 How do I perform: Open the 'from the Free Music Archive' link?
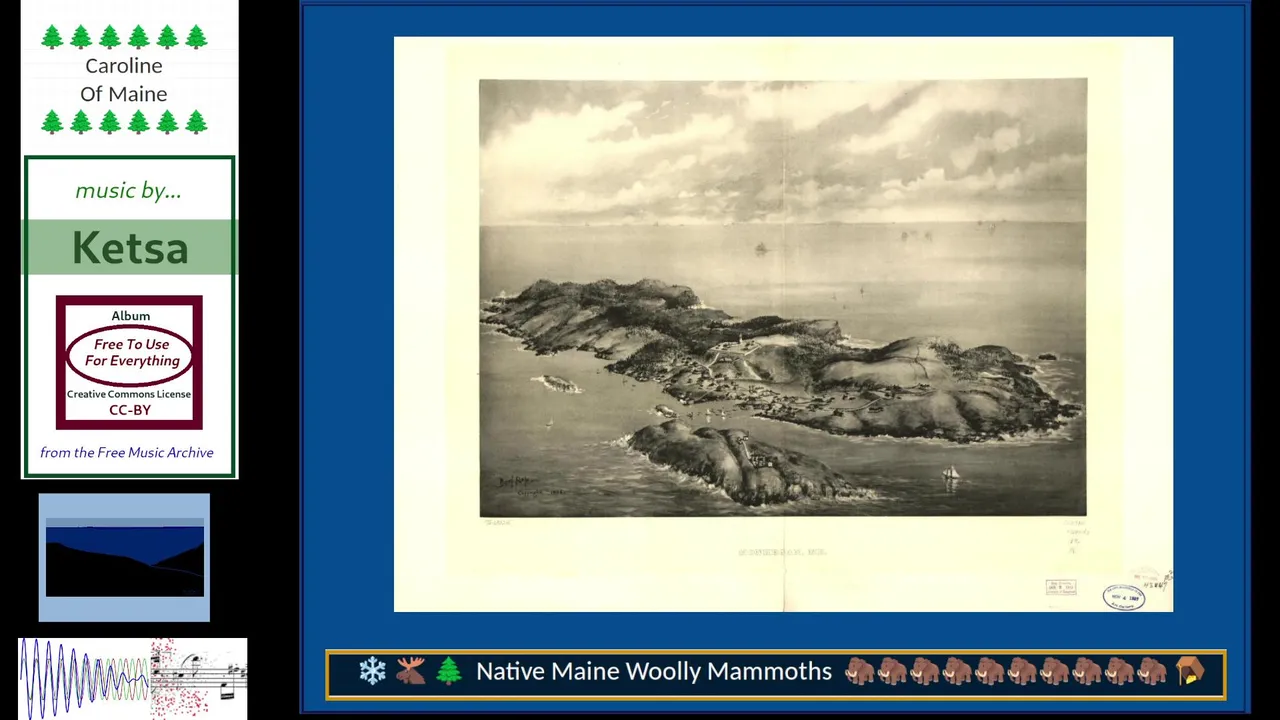point(127,452)
